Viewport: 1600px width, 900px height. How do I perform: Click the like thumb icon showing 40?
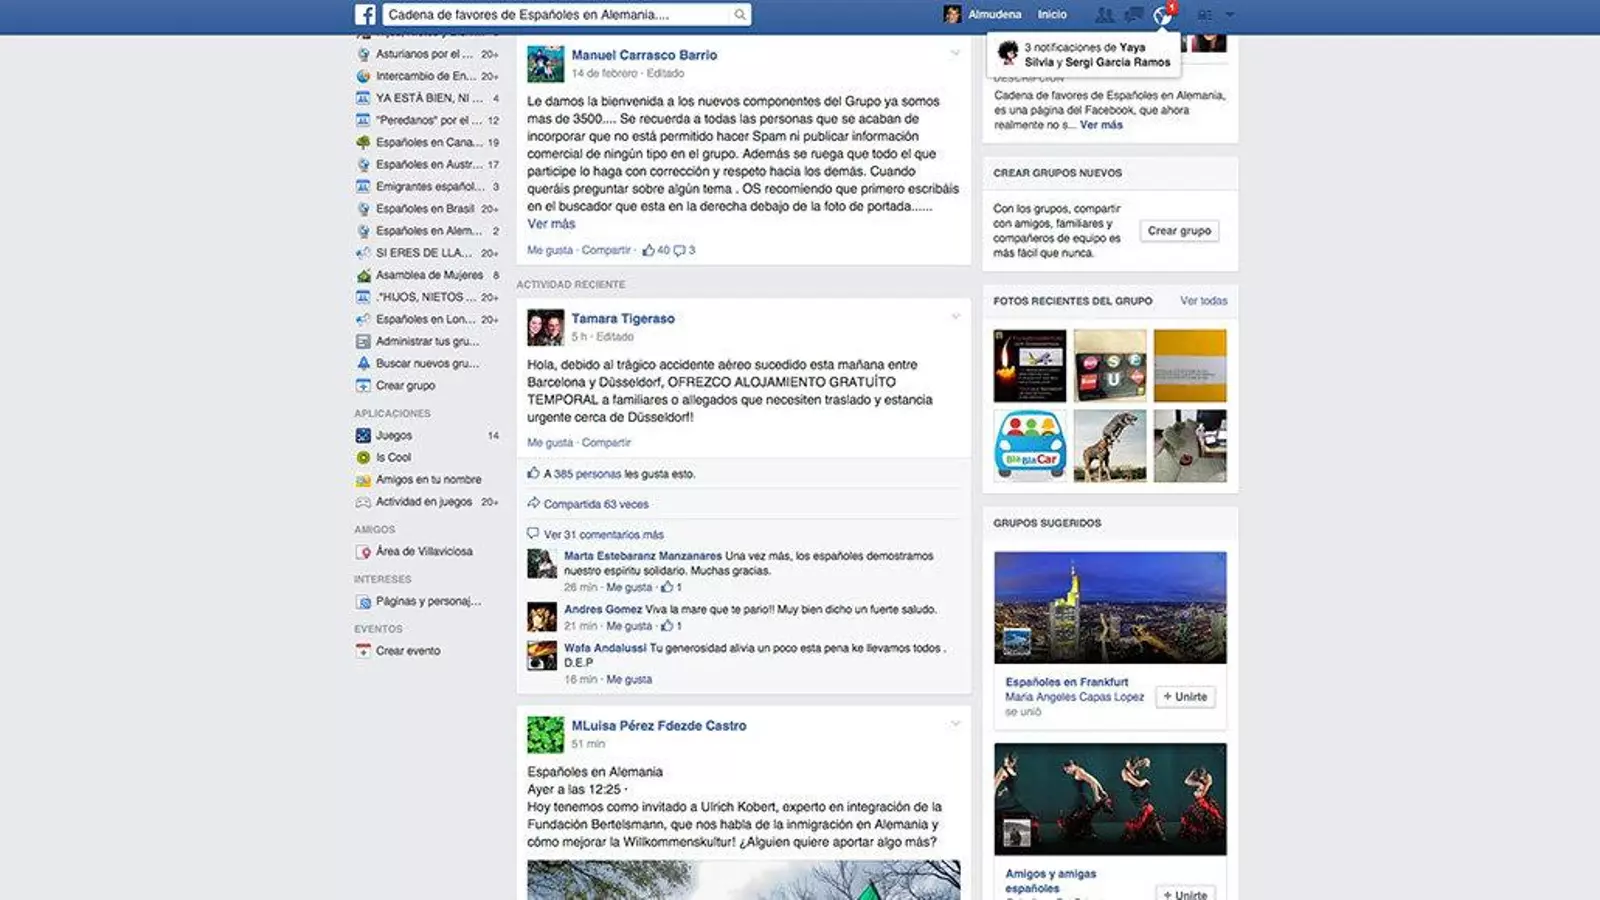point(649,250)
